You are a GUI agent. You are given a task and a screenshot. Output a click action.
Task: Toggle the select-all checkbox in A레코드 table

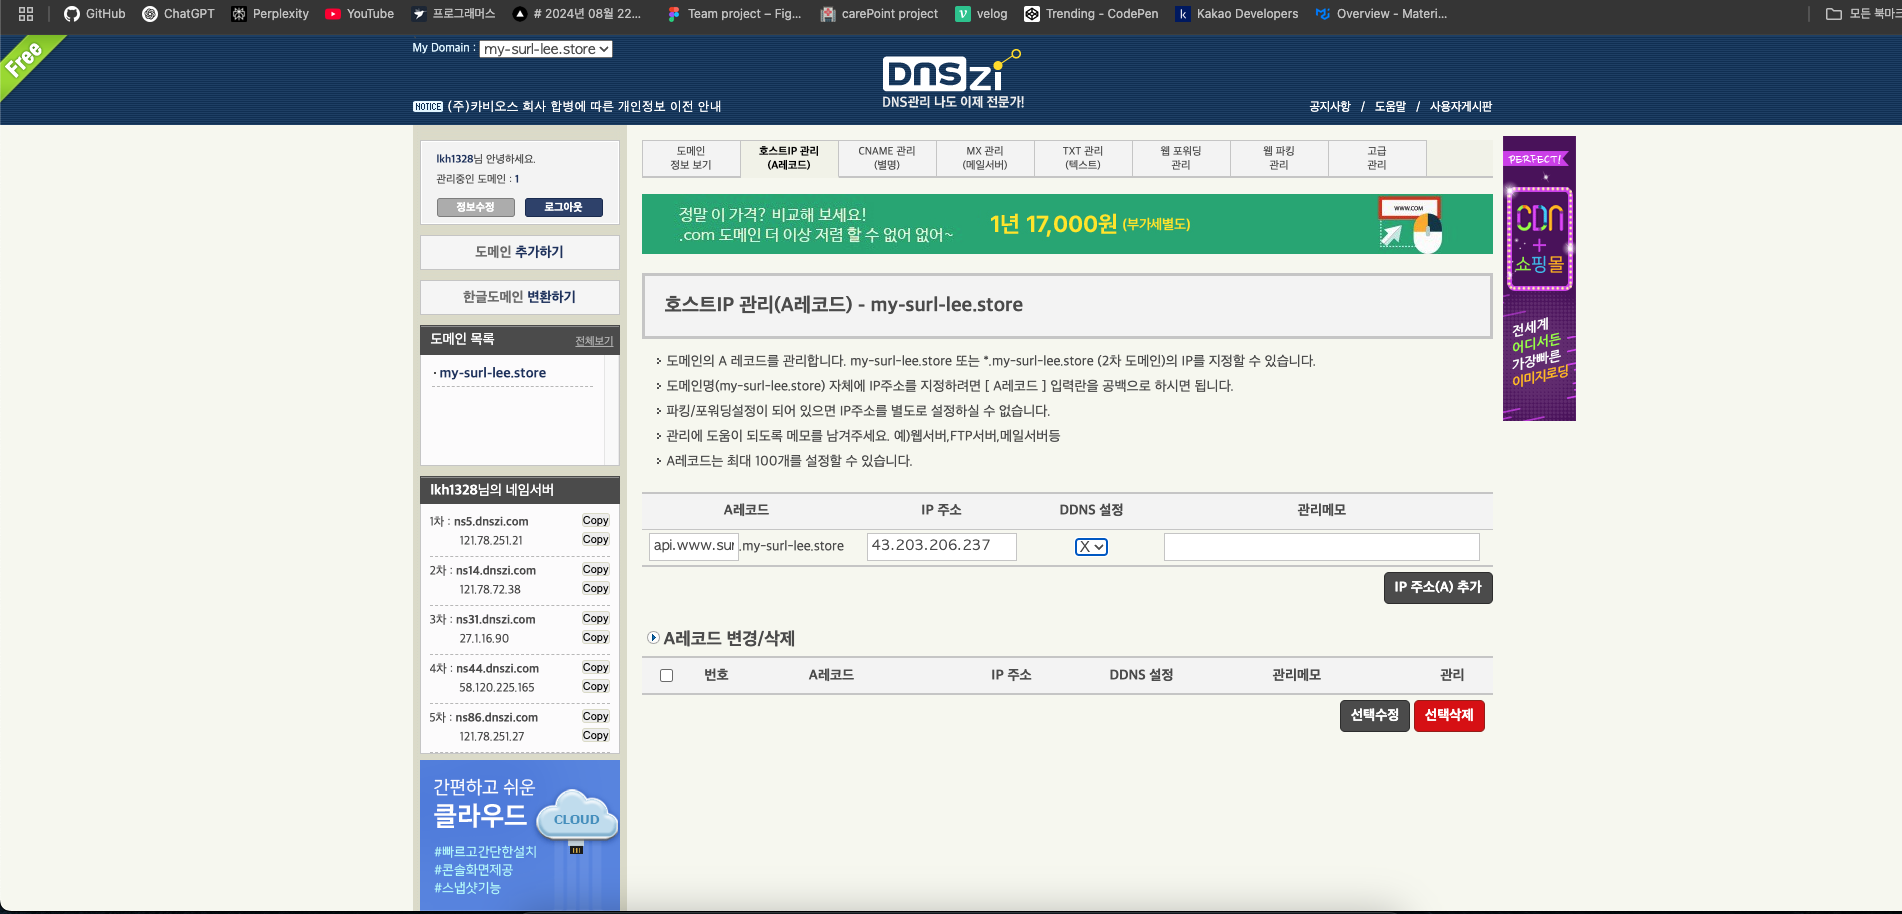pos(666,676)
